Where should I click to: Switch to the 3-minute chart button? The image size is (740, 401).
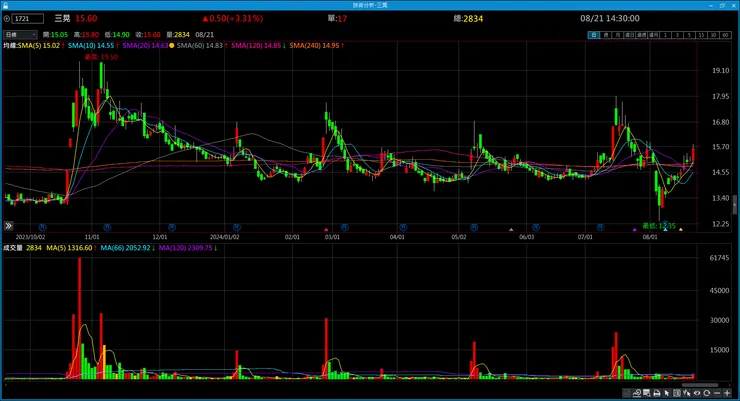pos(677,35)
